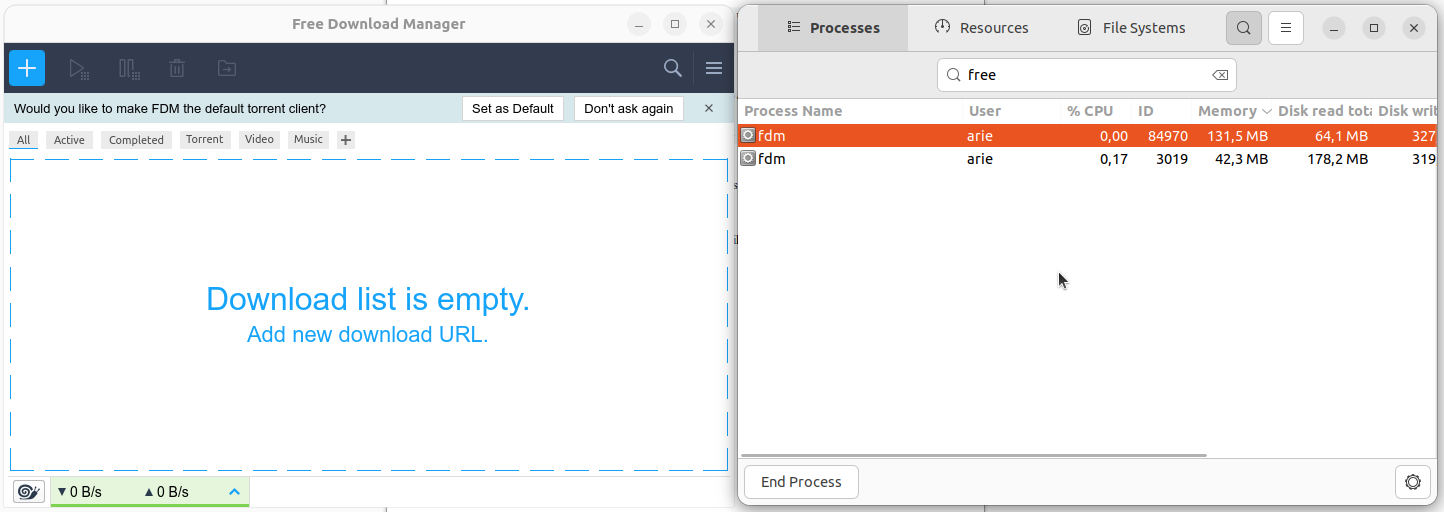The height and width of the screenshot is (512, 1444).
Task: Click the upload speed 0 B/s indicator
Action: tap(166, 492)
